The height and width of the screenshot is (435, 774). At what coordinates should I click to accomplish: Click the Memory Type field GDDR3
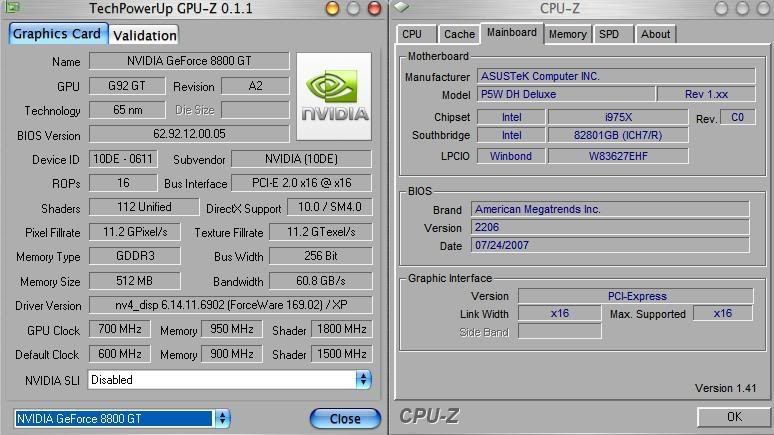tap(135, 256)
